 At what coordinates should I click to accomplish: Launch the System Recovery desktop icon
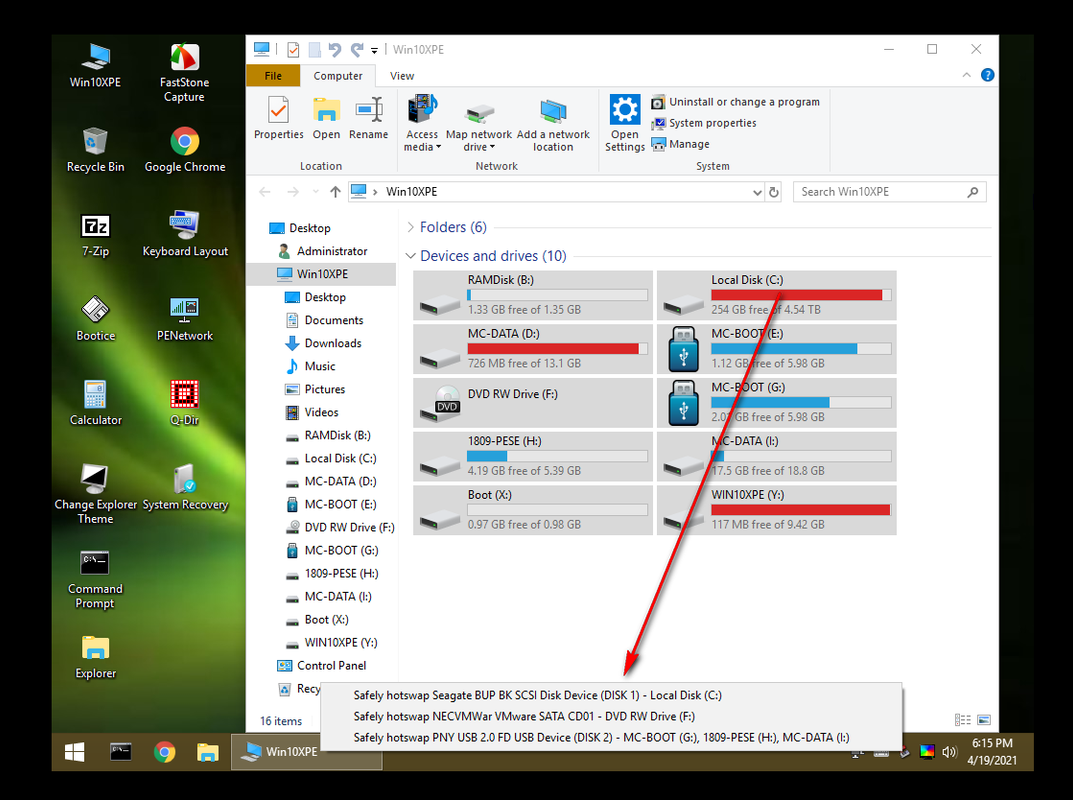click(x=185, y=487)
